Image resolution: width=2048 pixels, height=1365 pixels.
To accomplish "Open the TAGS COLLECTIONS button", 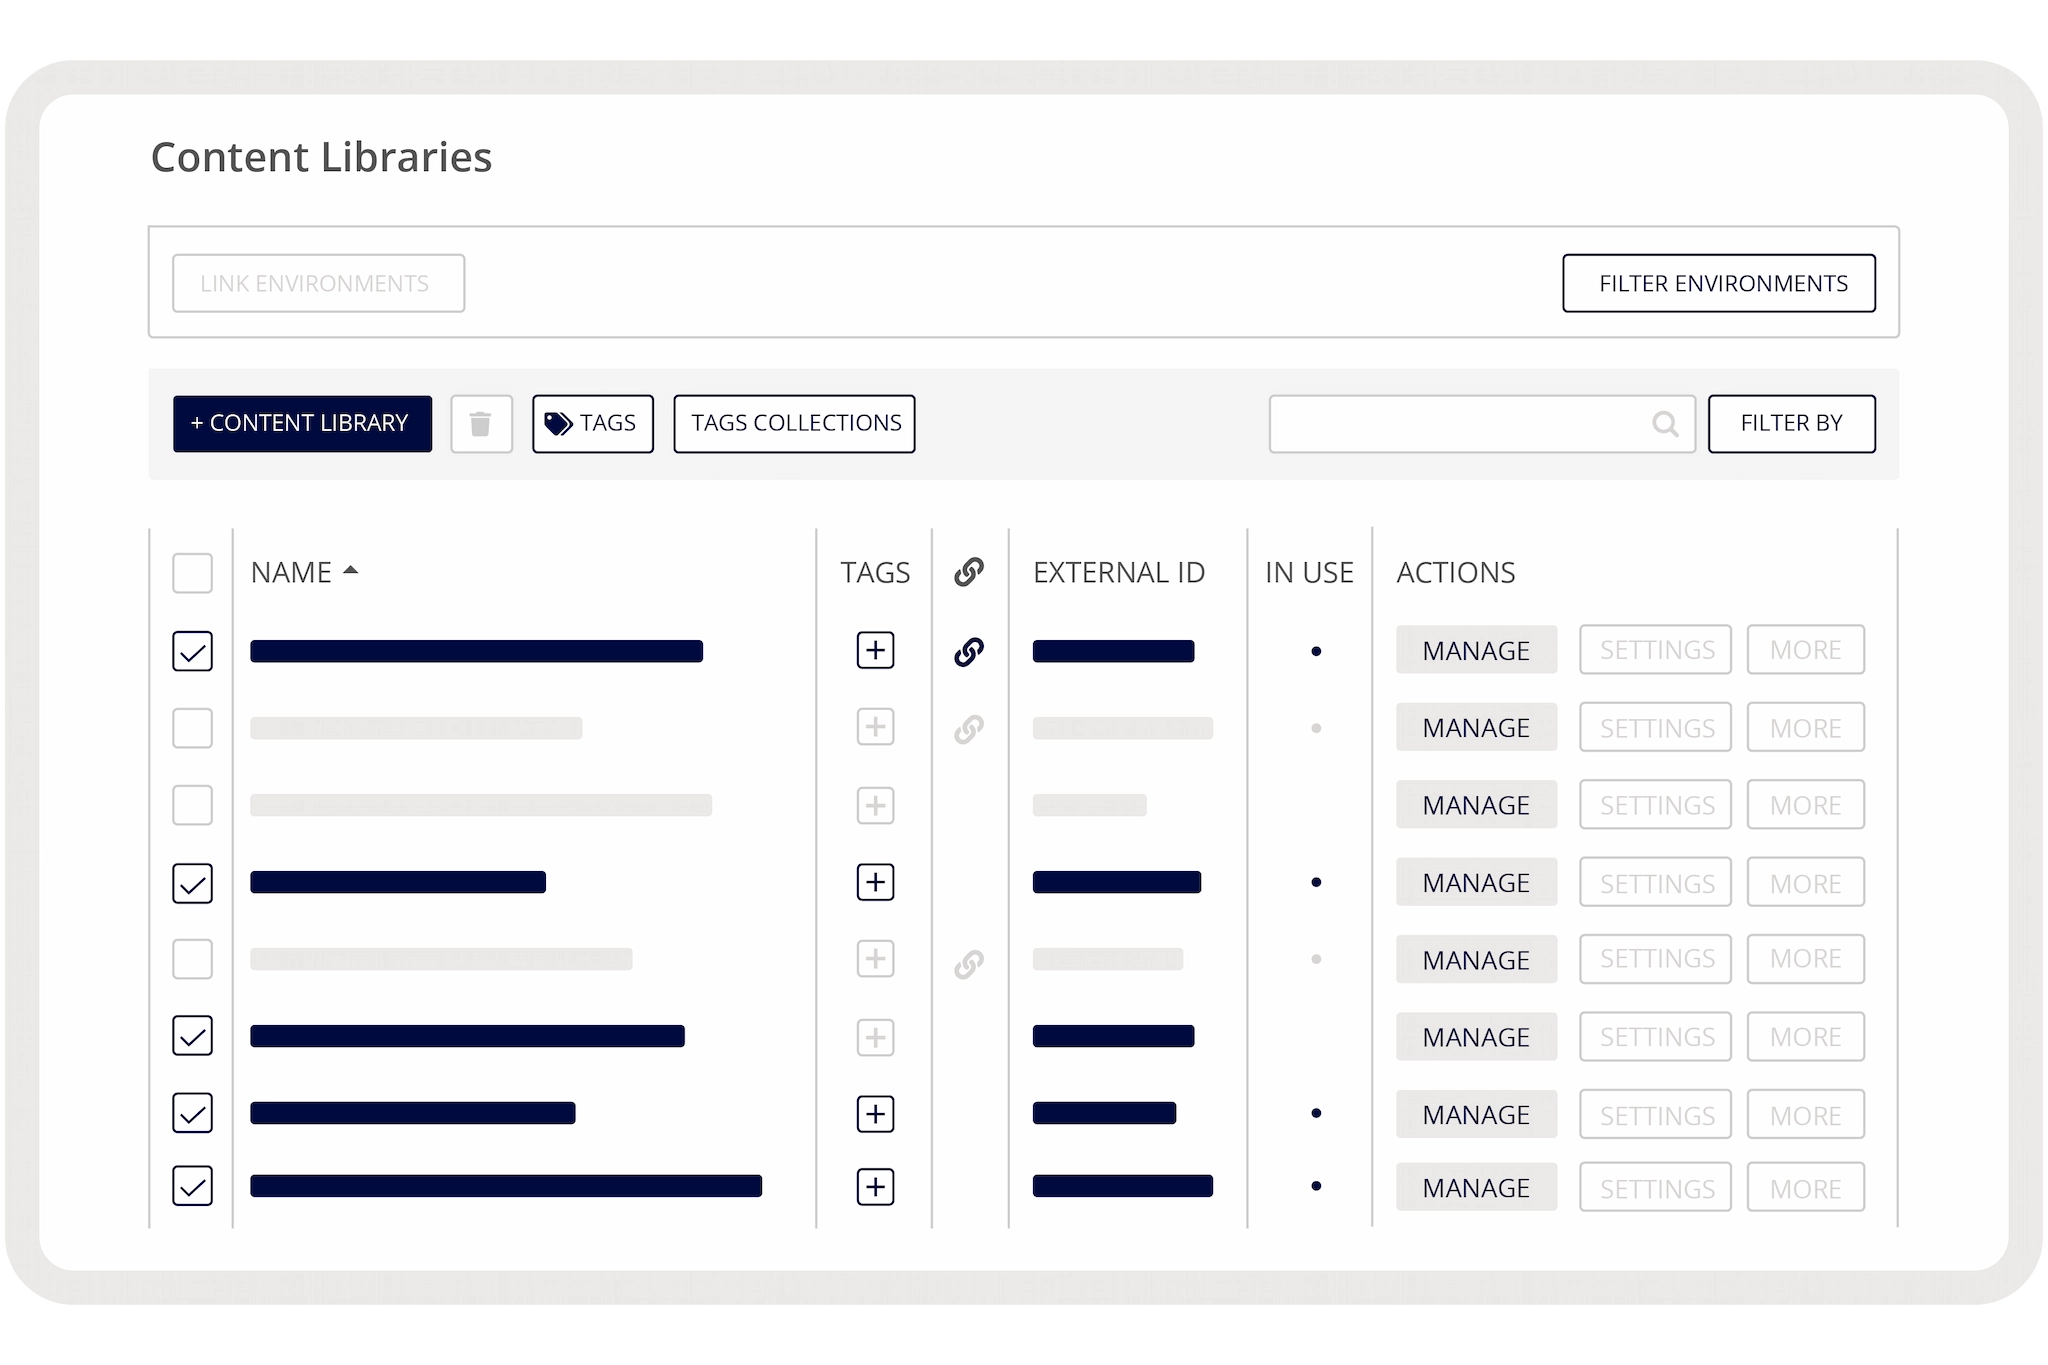I will click(794, 424).
